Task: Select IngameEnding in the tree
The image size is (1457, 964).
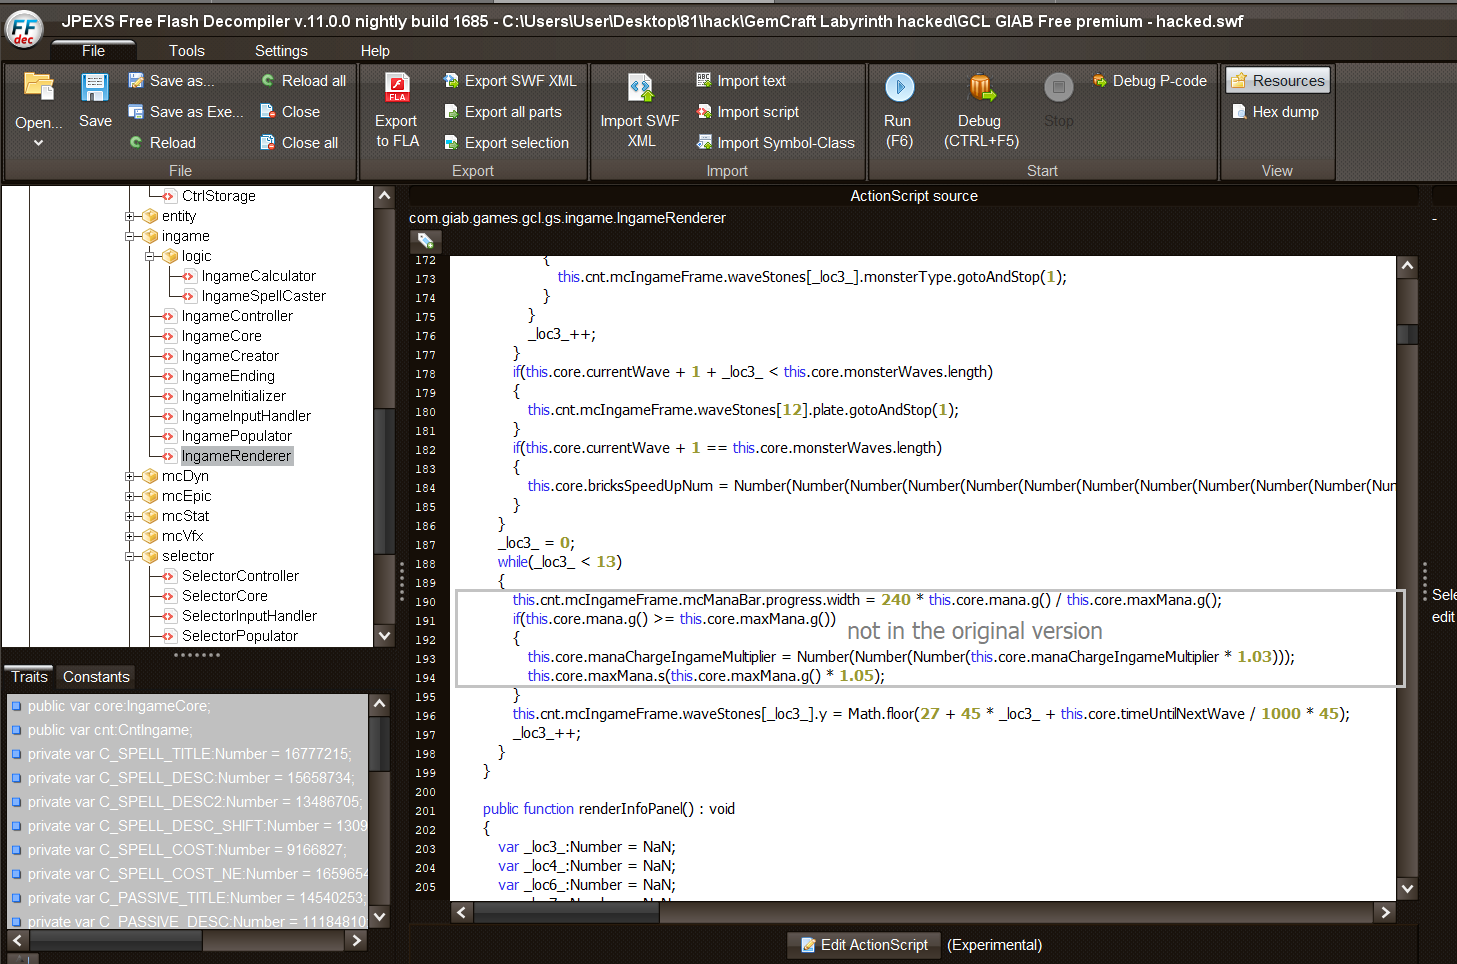Action: 228,376
